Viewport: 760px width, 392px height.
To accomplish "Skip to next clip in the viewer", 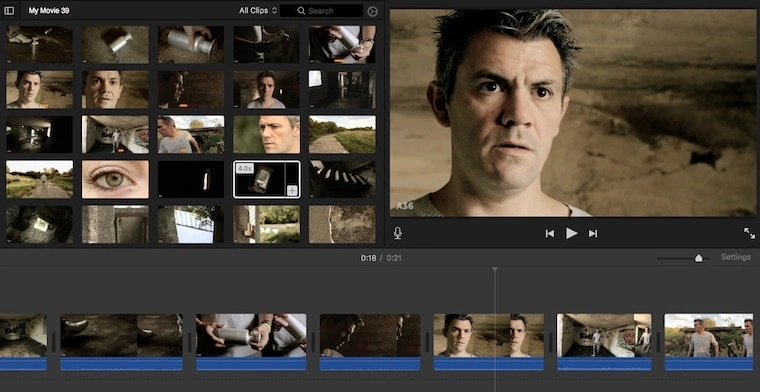I will [x=593, y=234].
